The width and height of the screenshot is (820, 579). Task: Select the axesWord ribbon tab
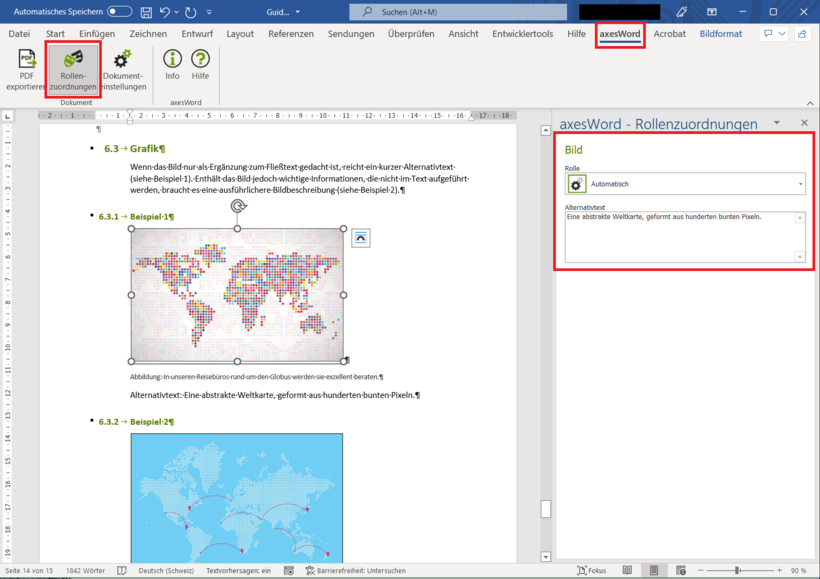(620, 33)
